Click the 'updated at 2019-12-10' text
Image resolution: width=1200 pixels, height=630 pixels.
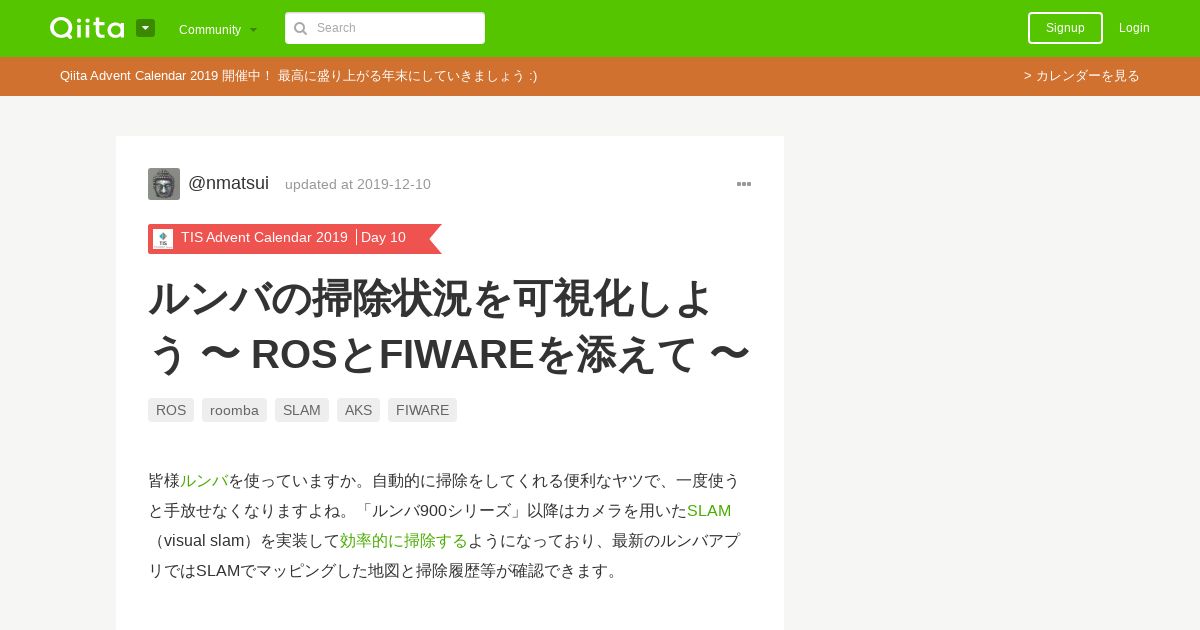click(358, 184)
